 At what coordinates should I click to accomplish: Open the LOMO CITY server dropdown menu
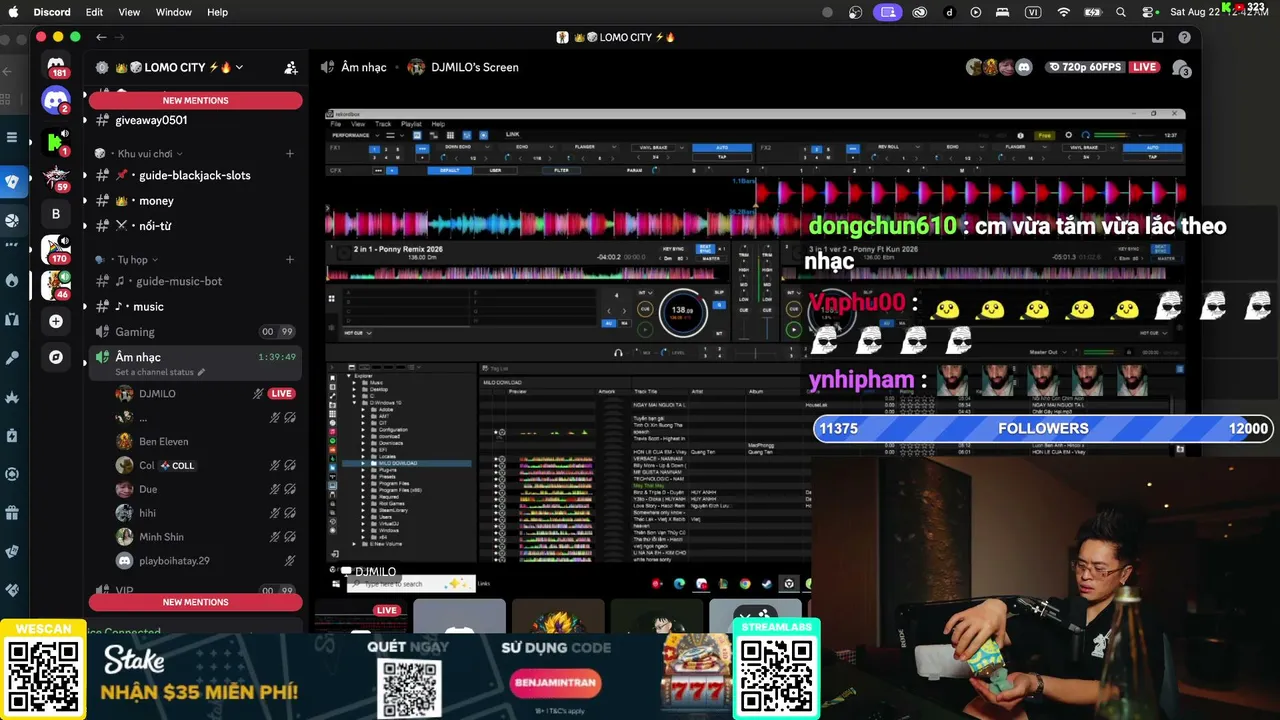pos(240,68)
